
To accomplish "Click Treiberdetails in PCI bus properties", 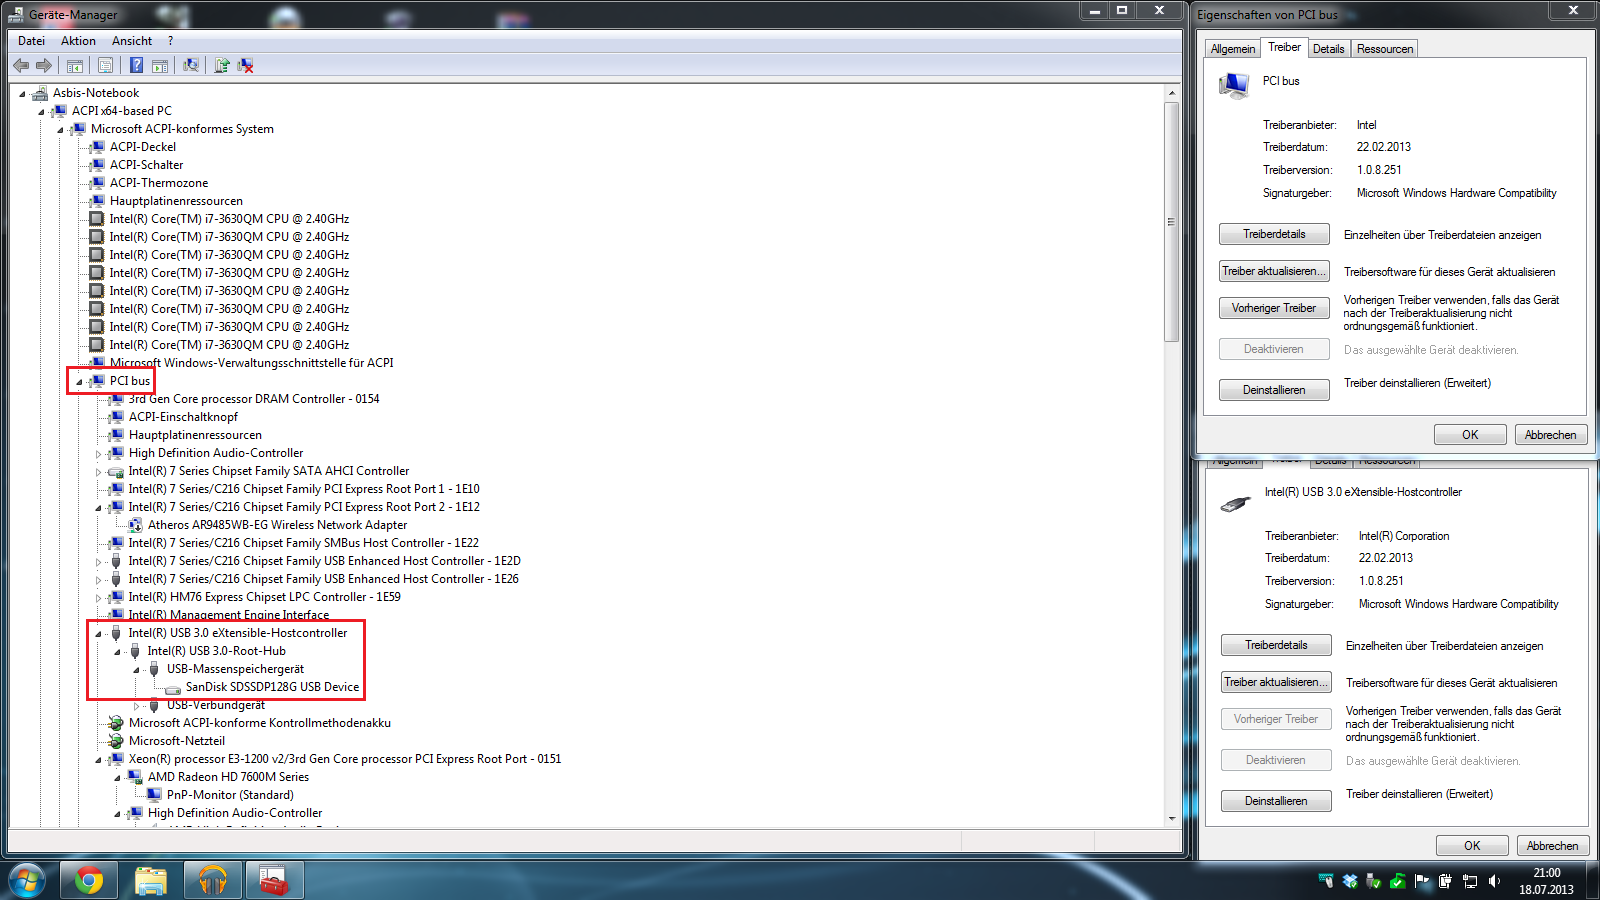I will (x=1274, y=234).
